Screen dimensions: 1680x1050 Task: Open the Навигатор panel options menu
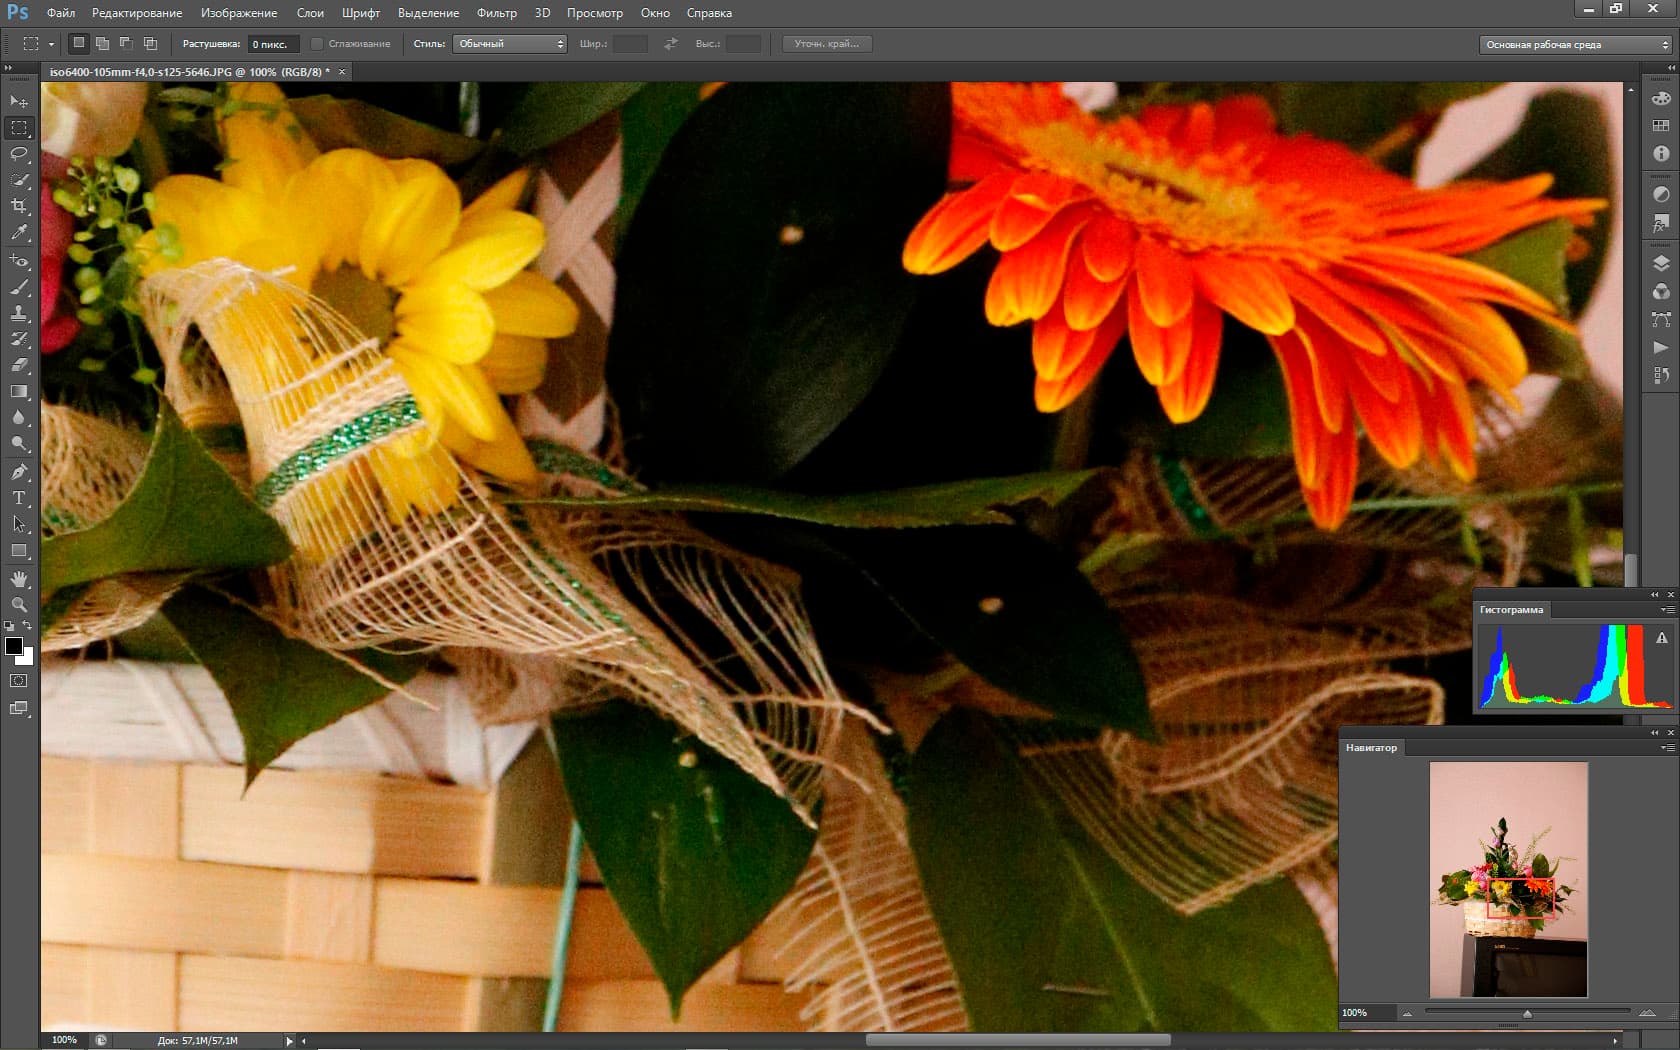click(x=1667, y=747)
